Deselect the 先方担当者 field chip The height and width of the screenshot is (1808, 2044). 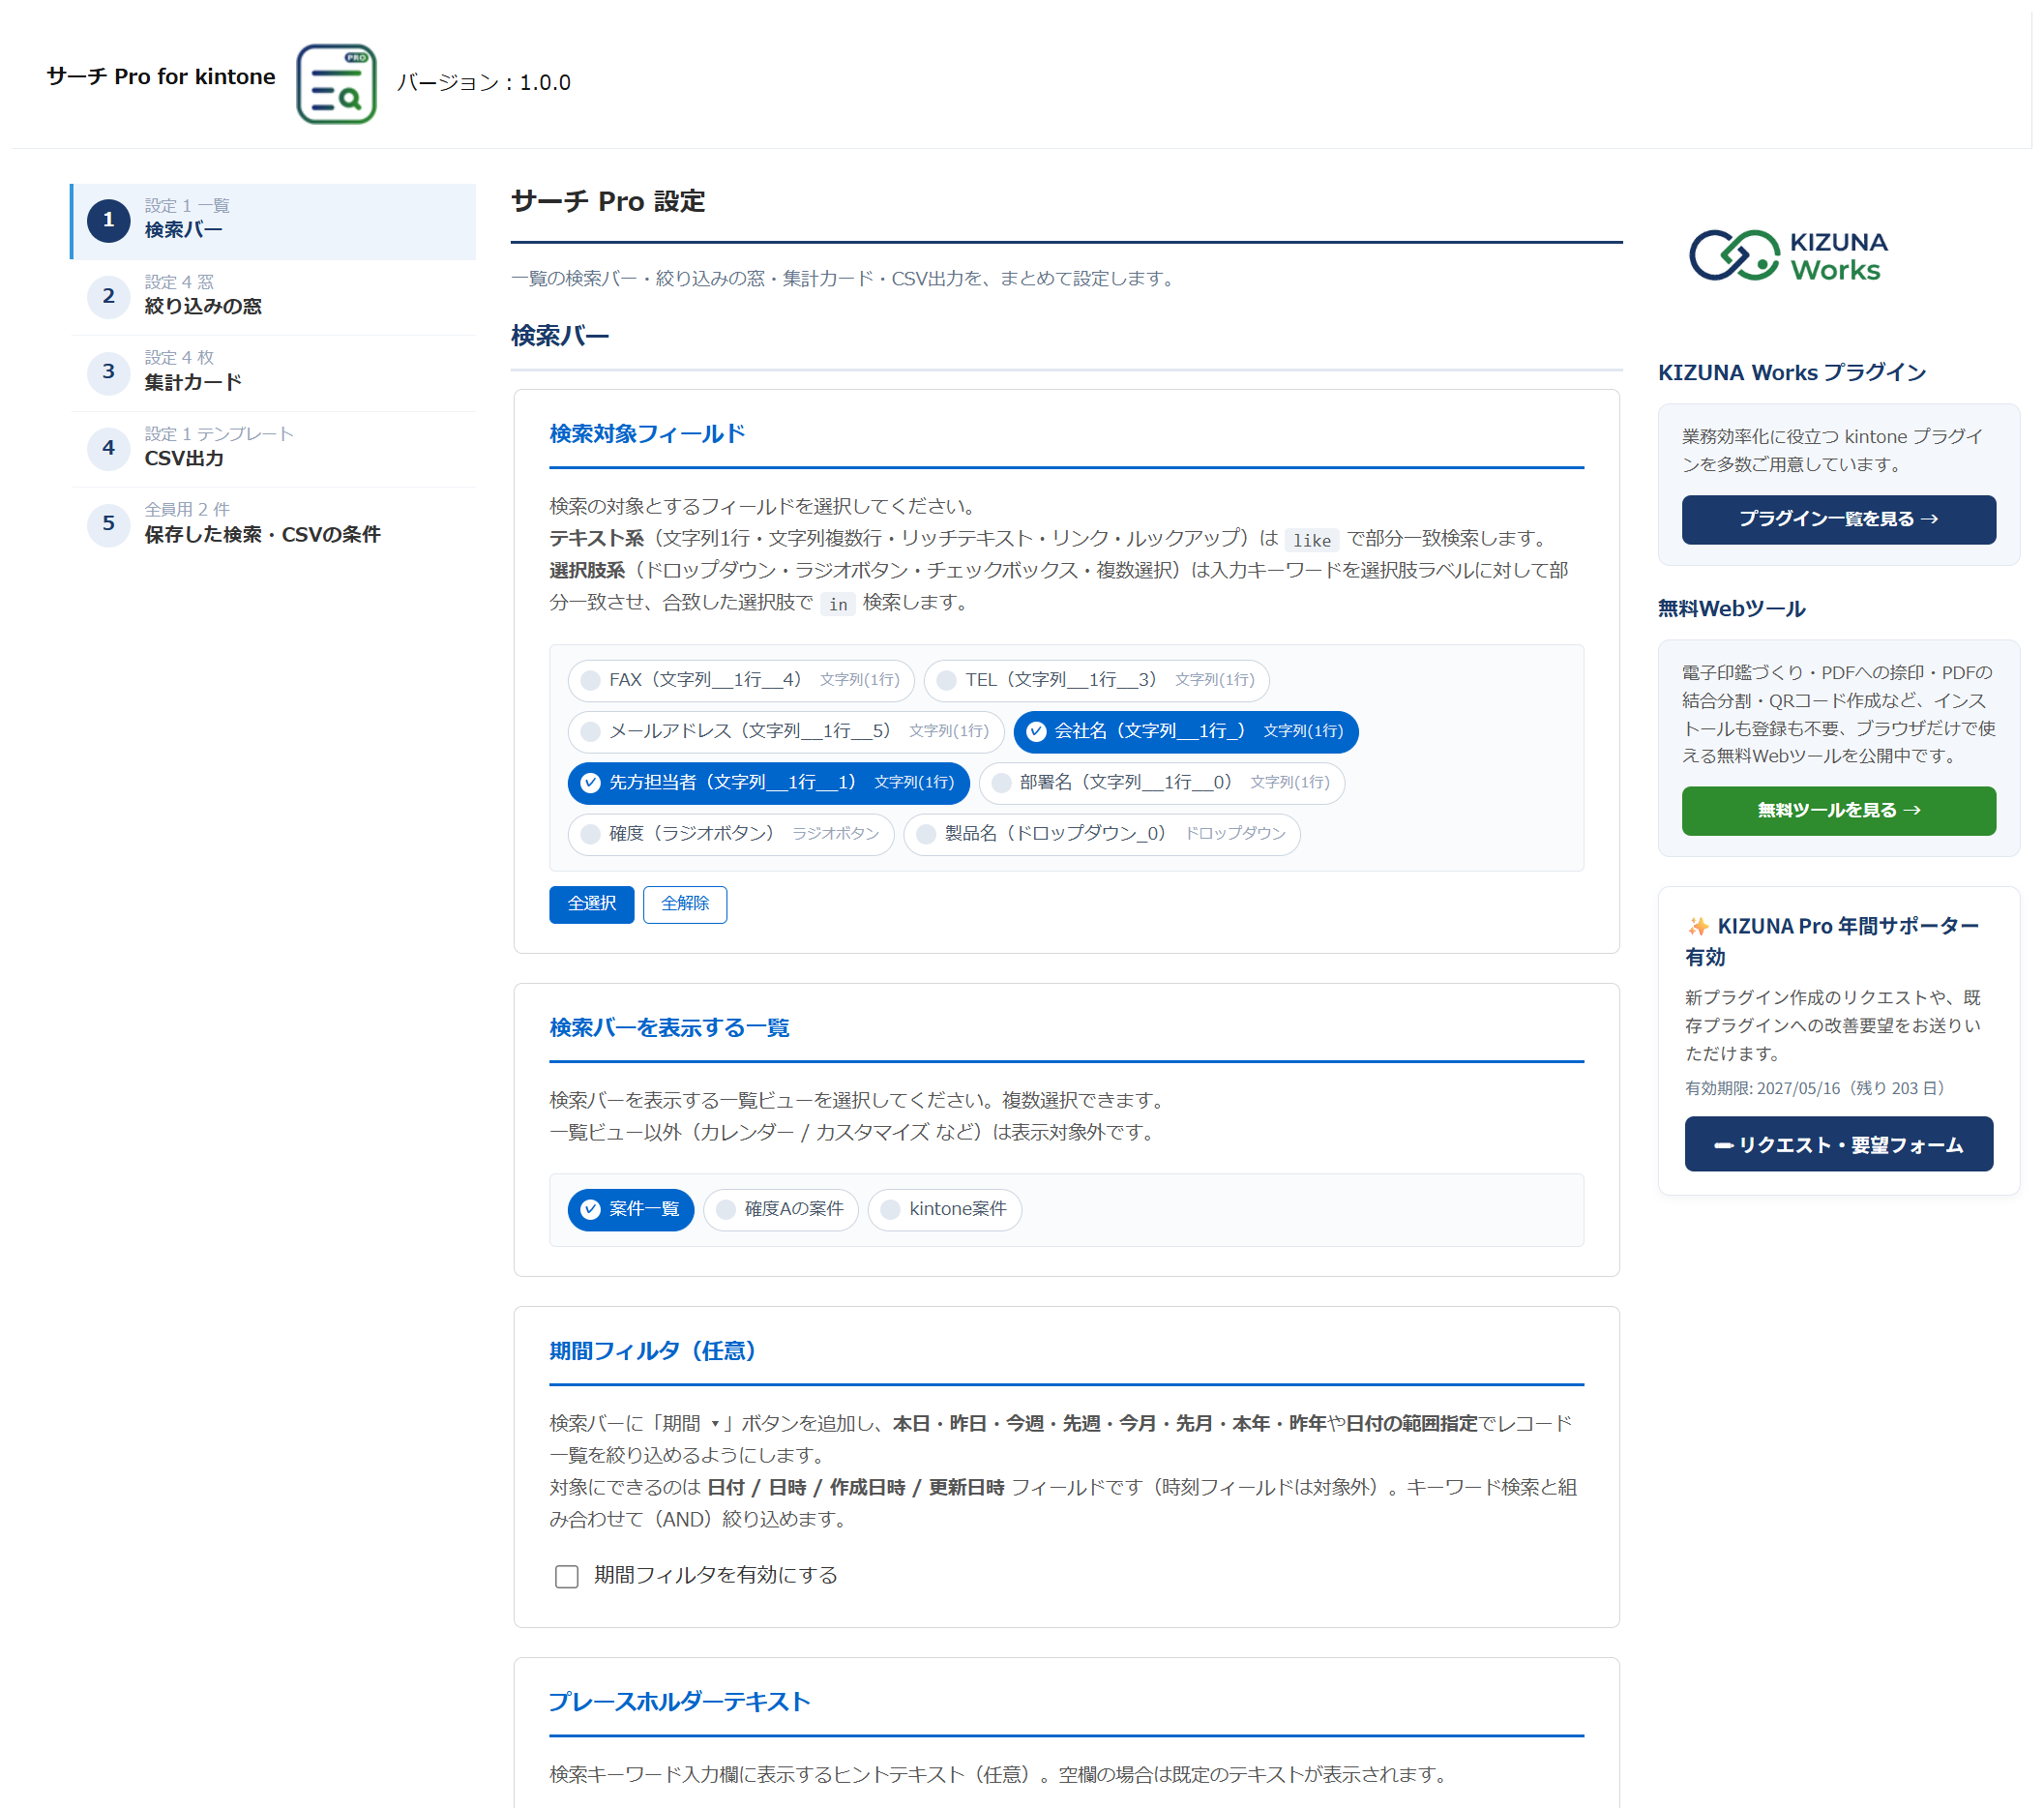click(x=768, y=783)
